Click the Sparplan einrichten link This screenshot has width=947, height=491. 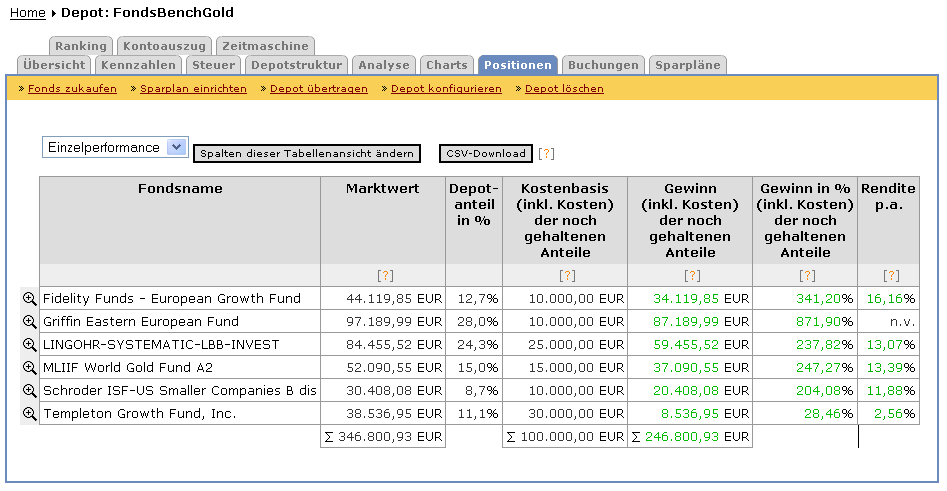pos(193,89)
